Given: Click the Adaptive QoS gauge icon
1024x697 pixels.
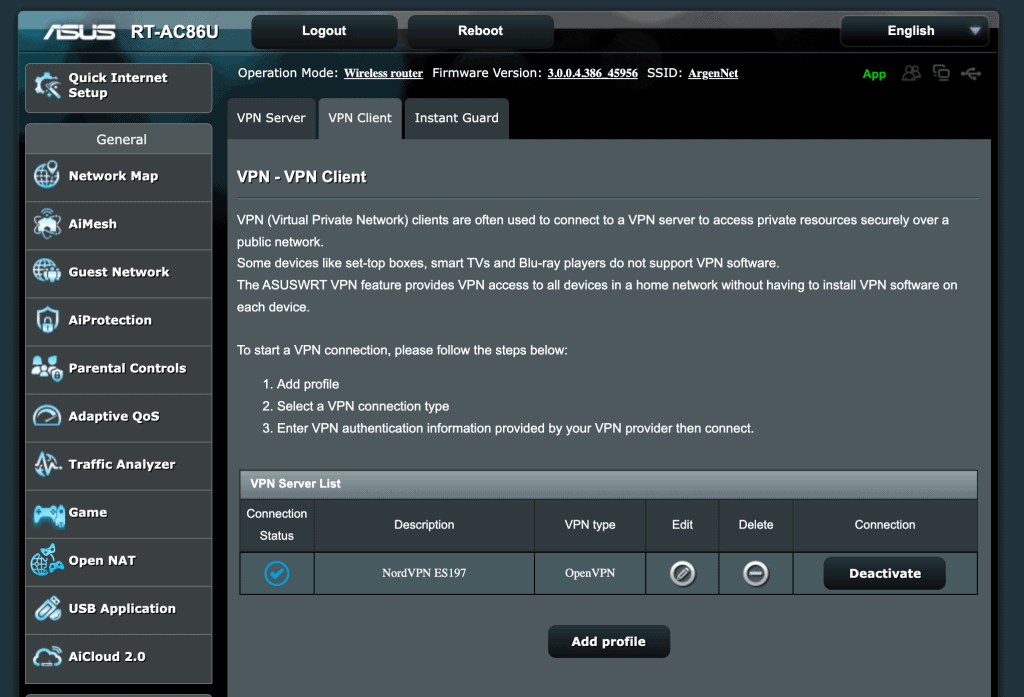Looking at the screenshot, I should (47, 415).
